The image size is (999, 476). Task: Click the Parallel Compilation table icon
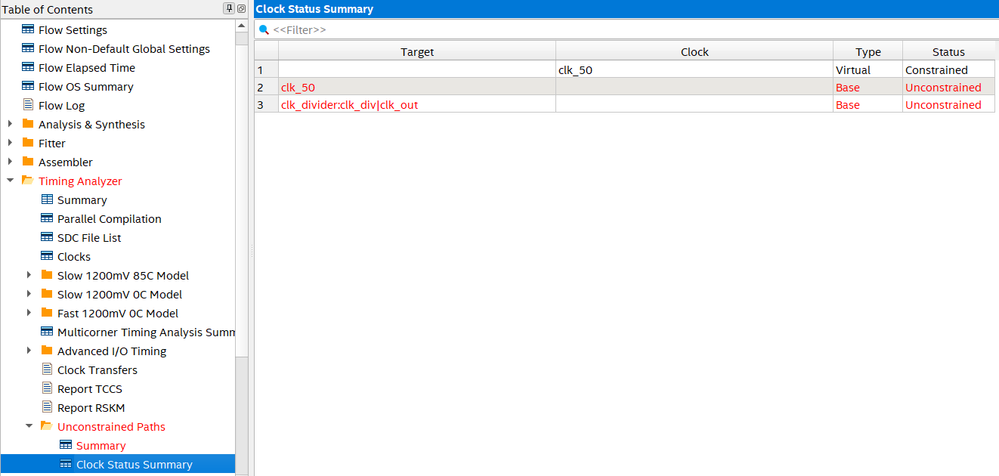(x=47, y=219)
